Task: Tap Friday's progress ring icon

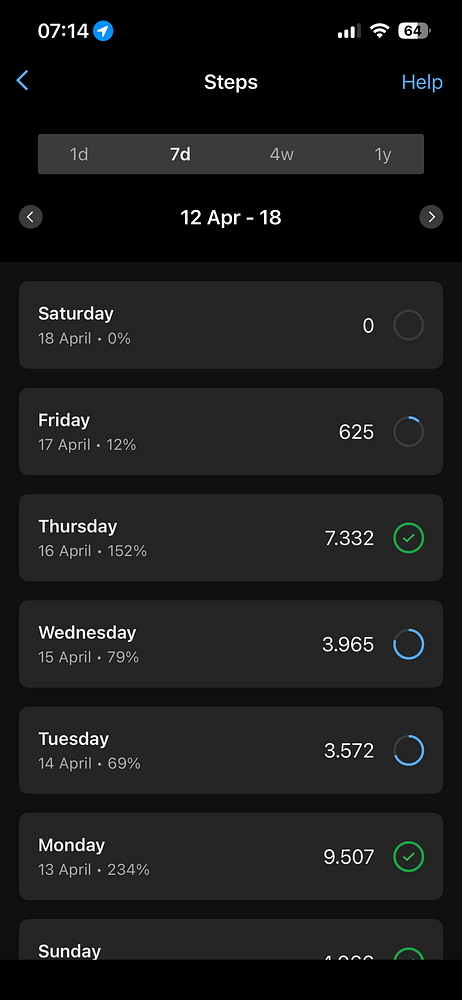Action: click(408, 432)
